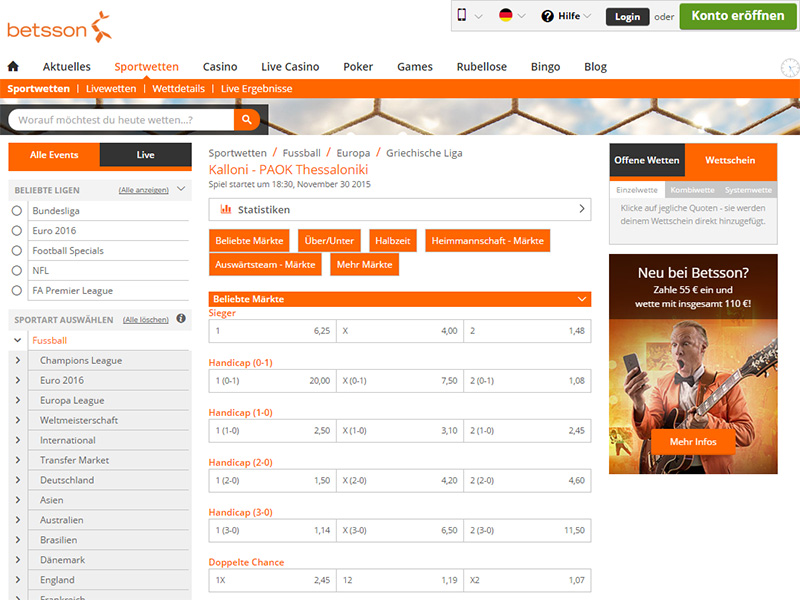Image resolution: width=800 pixels, height=600 pixels.
Task: Expand the Europa League tree item
Action: pyautogui.click(x=18, y=400)
